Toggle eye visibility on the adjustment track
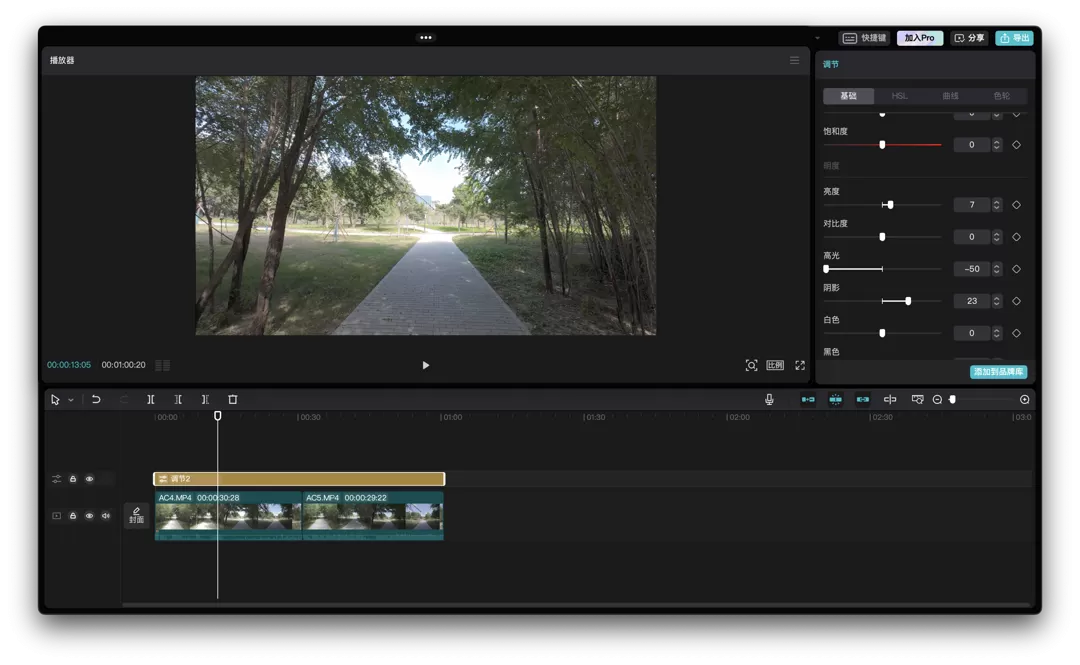Image resolution: width=1080 pixels, height=665 pixels. coord(89,479)
